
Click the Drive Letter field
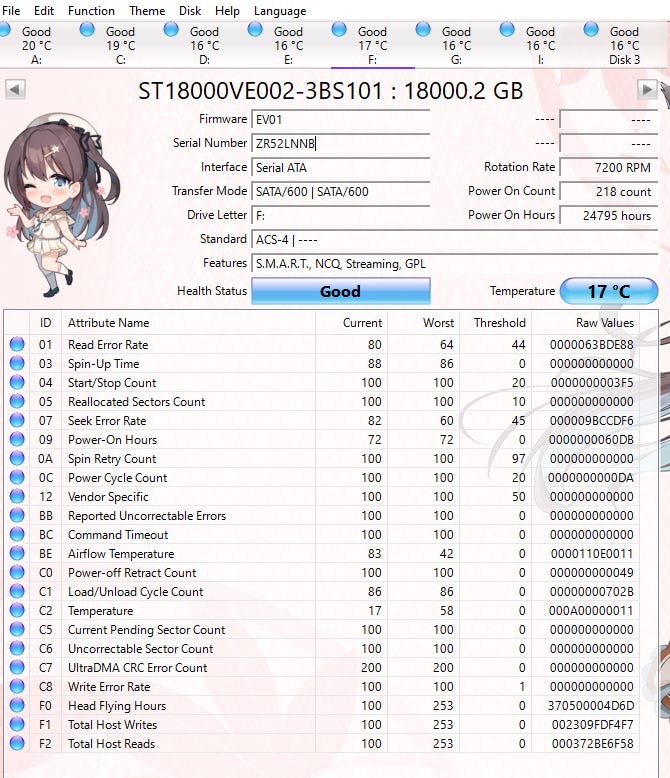pos(340,215)
